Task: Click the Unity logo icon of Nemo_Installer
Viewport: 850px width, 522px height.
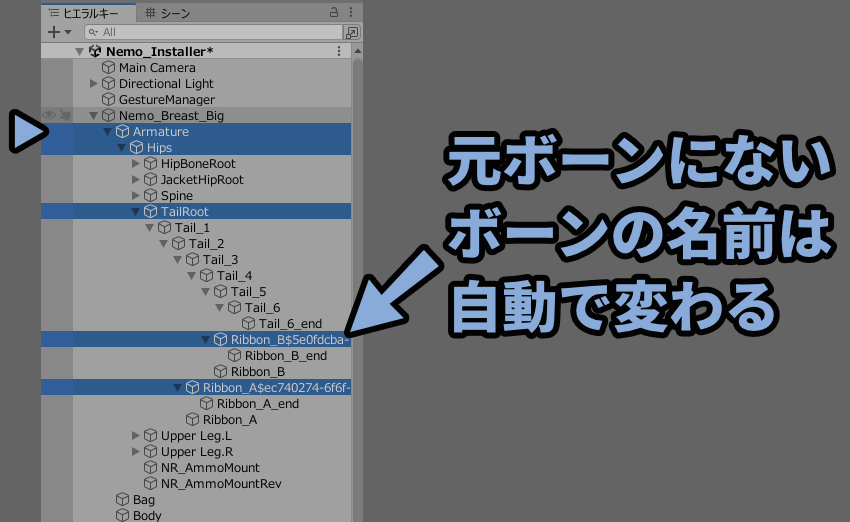Action: tap(95, 51)
